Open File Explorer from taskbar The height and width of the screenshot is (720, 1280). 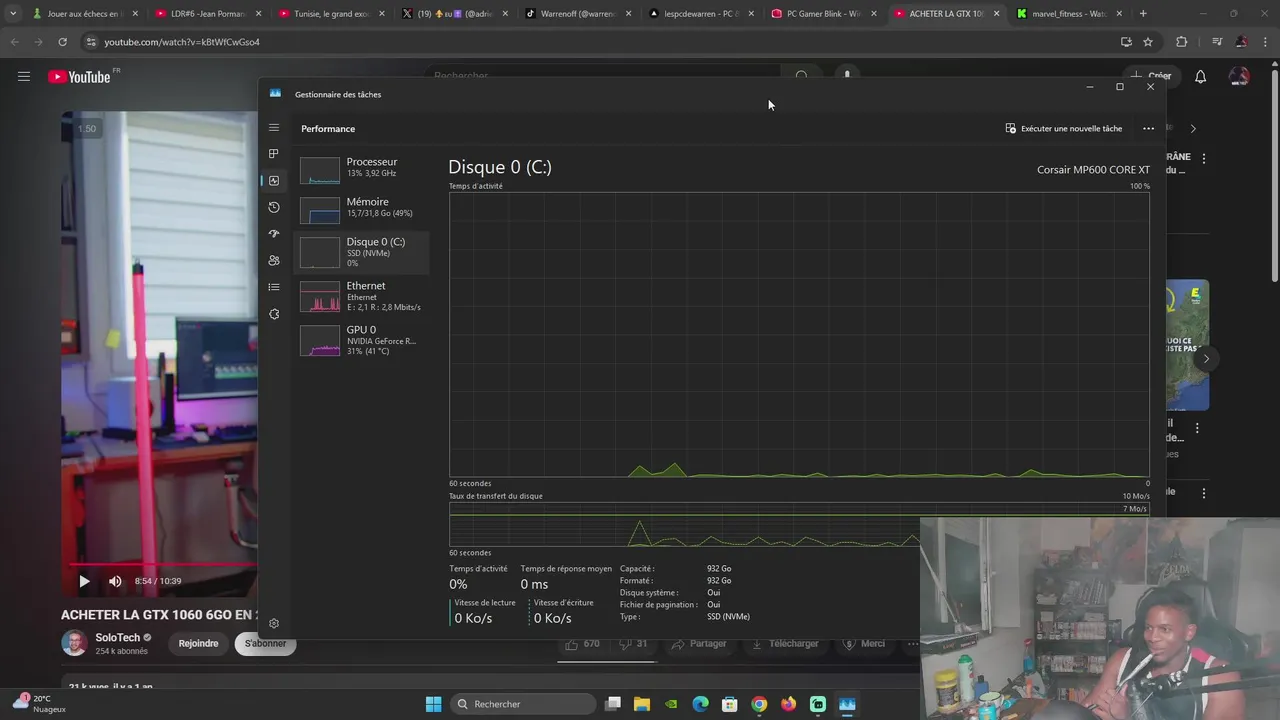642,704
